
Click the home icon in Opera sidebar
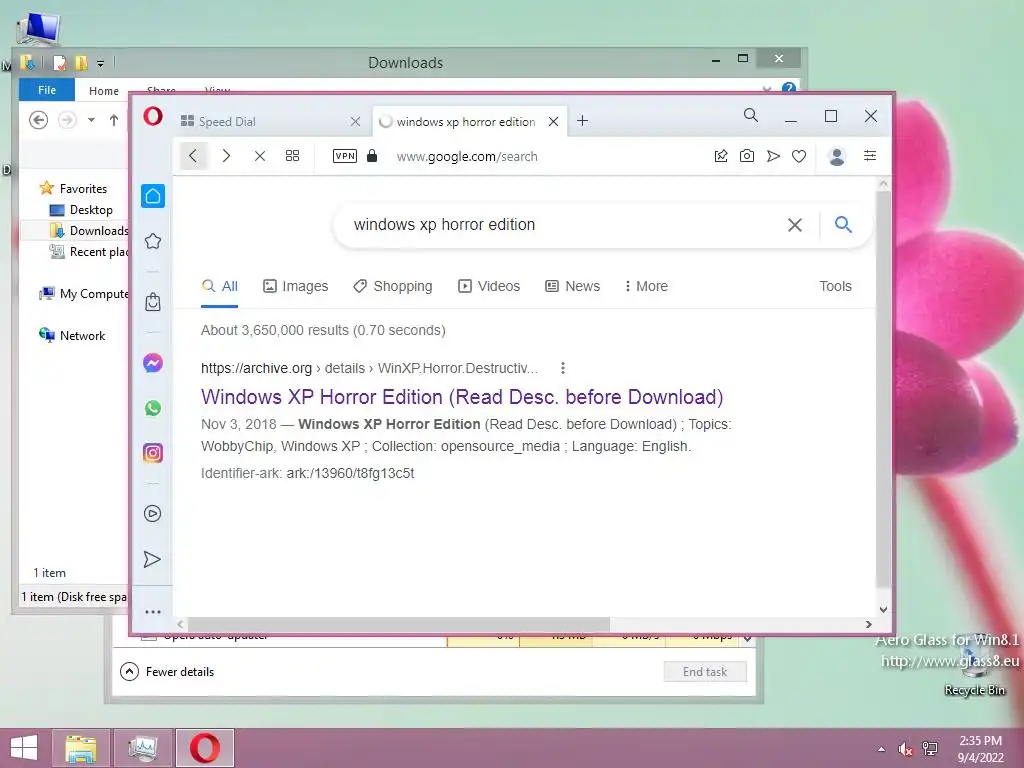(153, 196)
